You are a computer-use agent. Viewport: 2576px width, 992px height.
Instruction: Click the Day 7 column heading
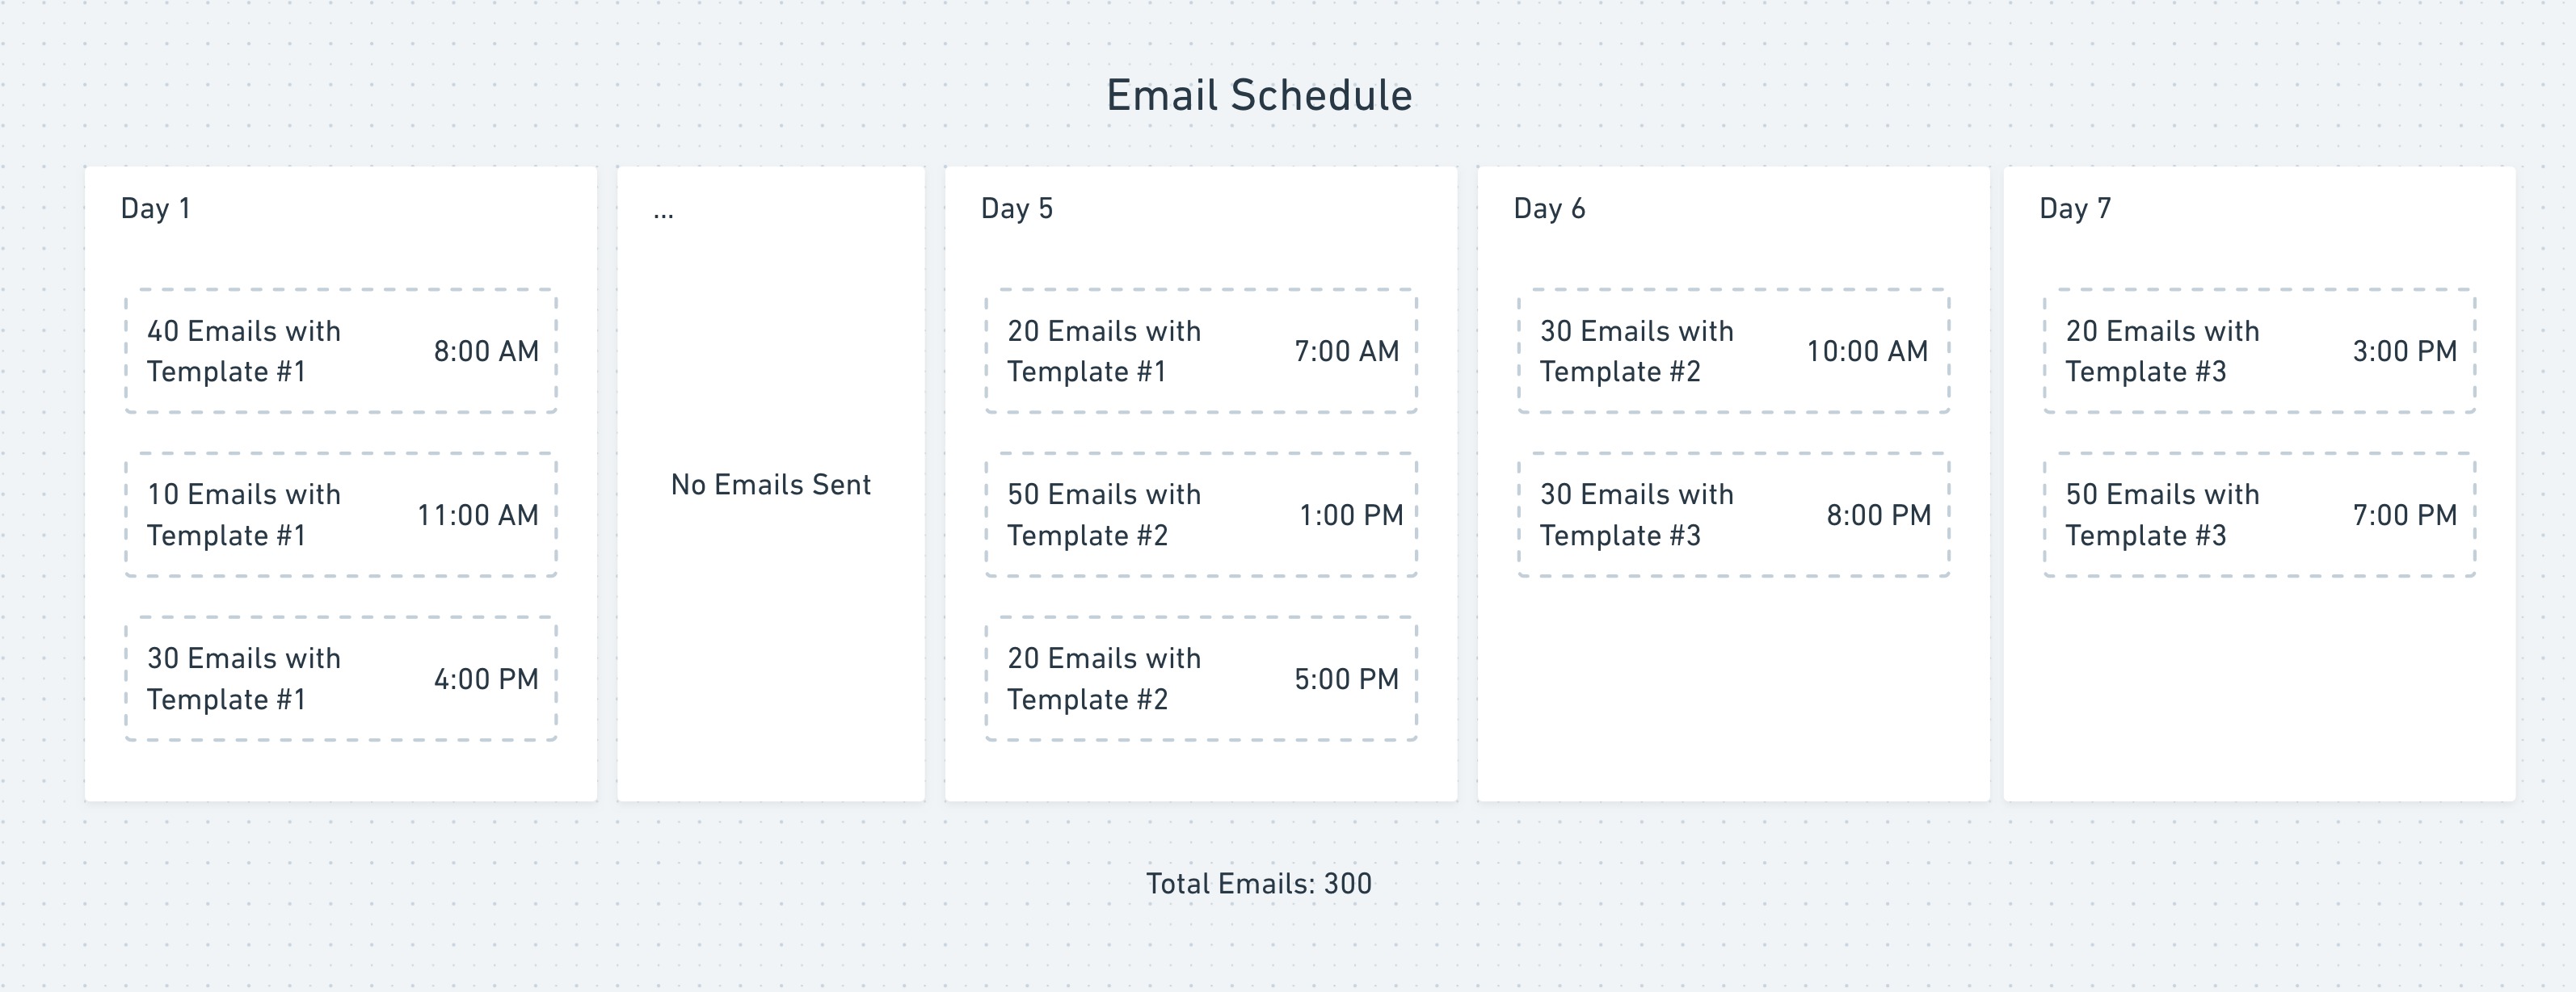(2075, 208)
